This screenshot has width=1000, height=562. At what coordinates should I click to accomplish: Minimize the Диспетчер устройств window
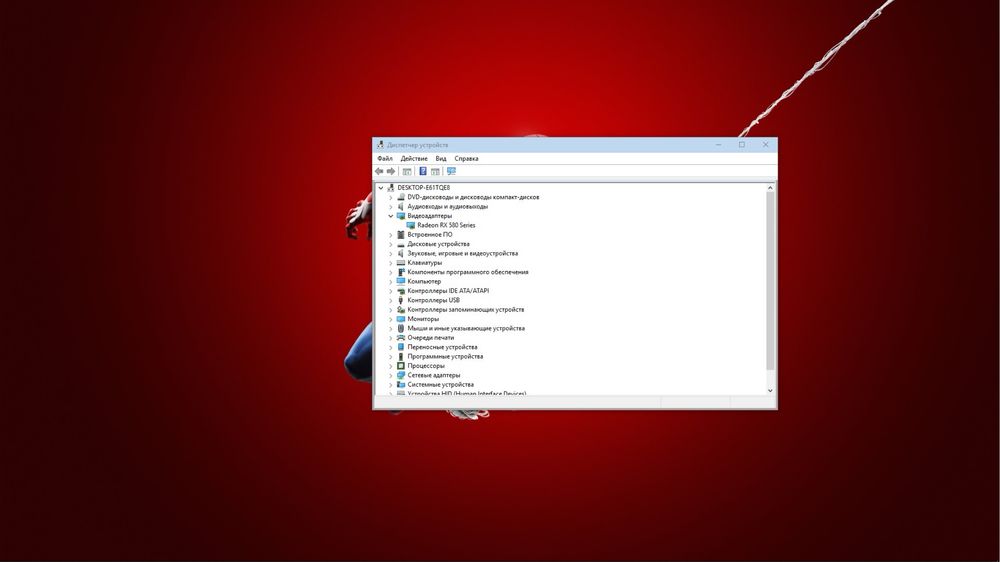tap(718, 145)
